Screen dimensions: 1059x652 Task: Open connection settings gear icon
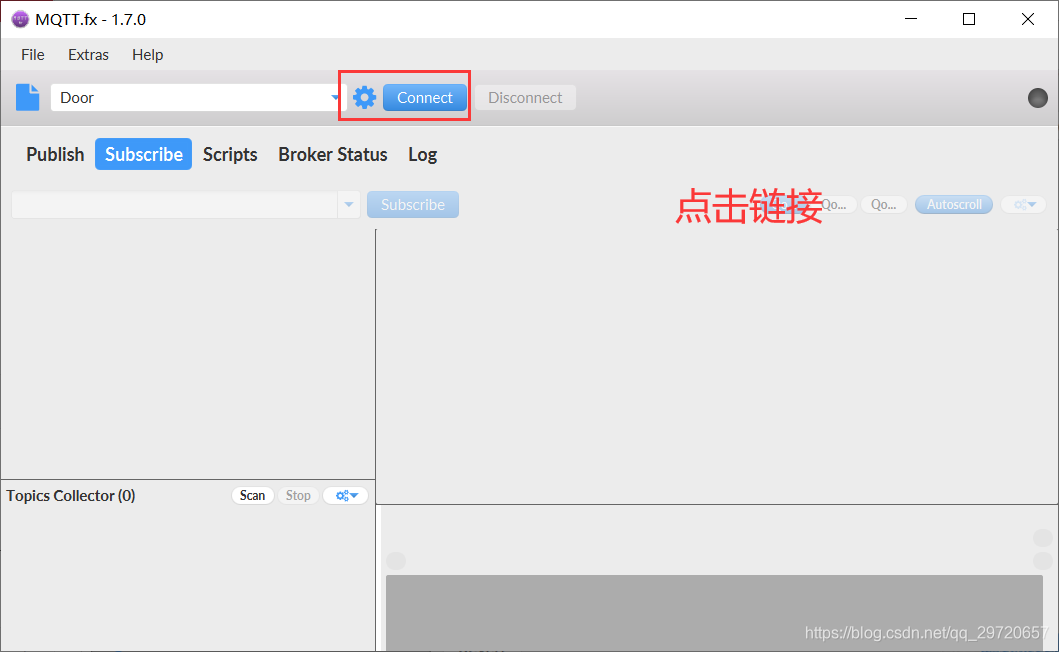pos(365,97)
